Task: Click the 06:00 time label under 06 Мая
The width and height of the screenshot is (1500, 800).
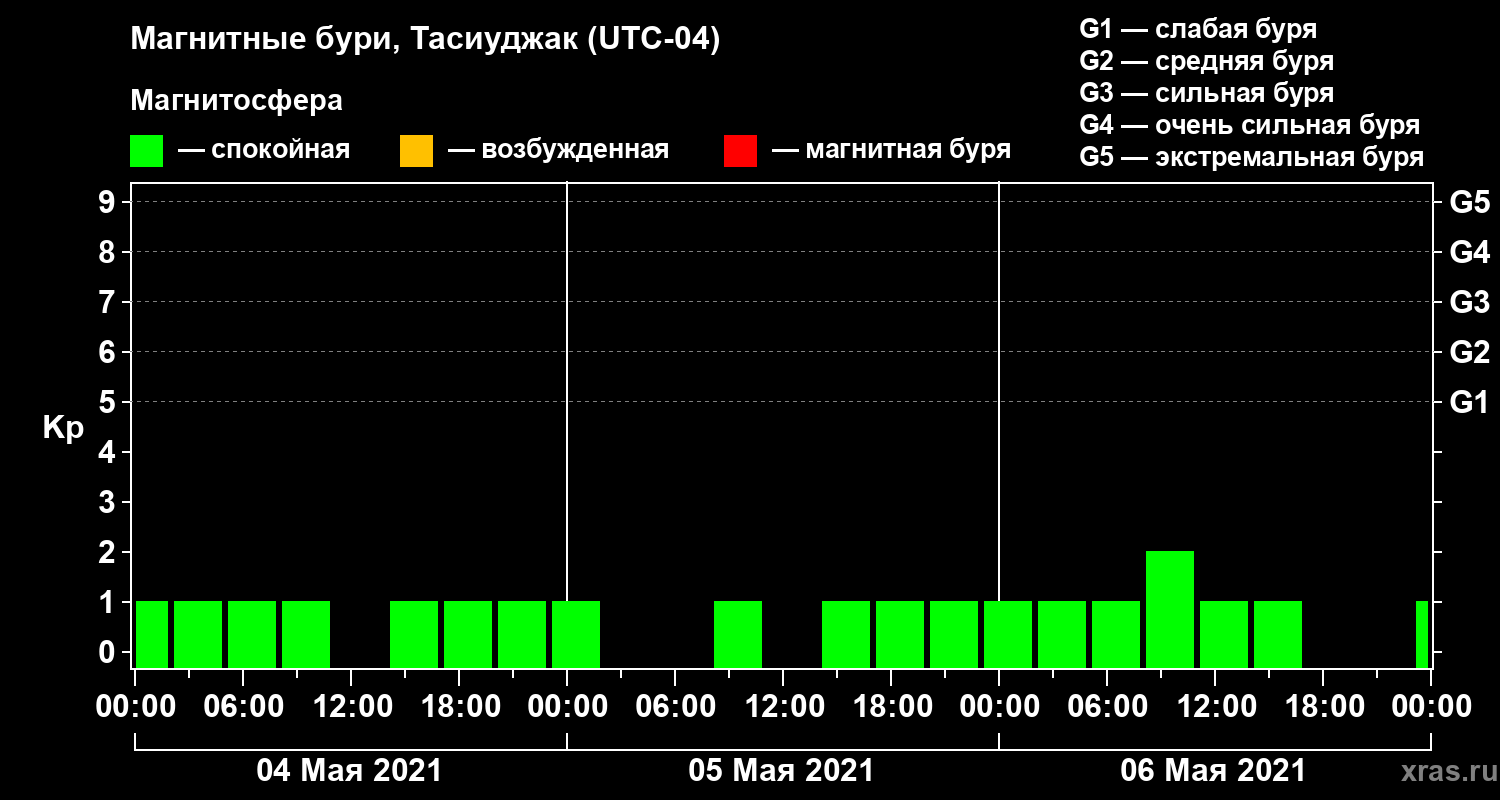Action: pos(1107,707)
